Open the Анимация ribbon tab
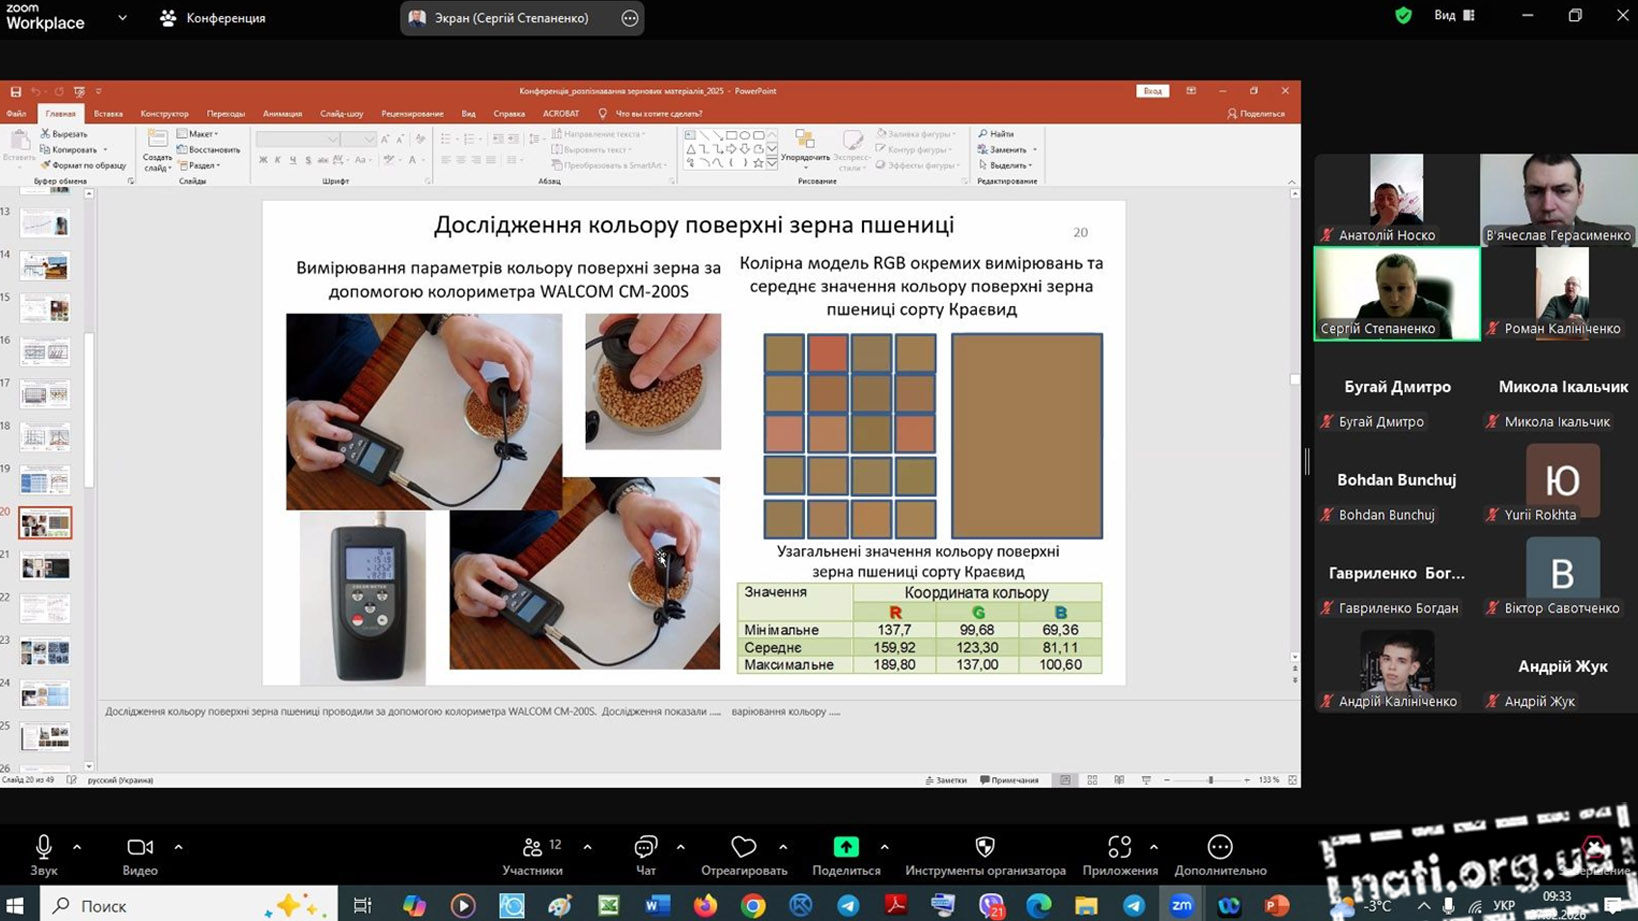Image resolution: width=1638 pixels, height=921 pixels. pyautogui.click(x=282, y=114)
